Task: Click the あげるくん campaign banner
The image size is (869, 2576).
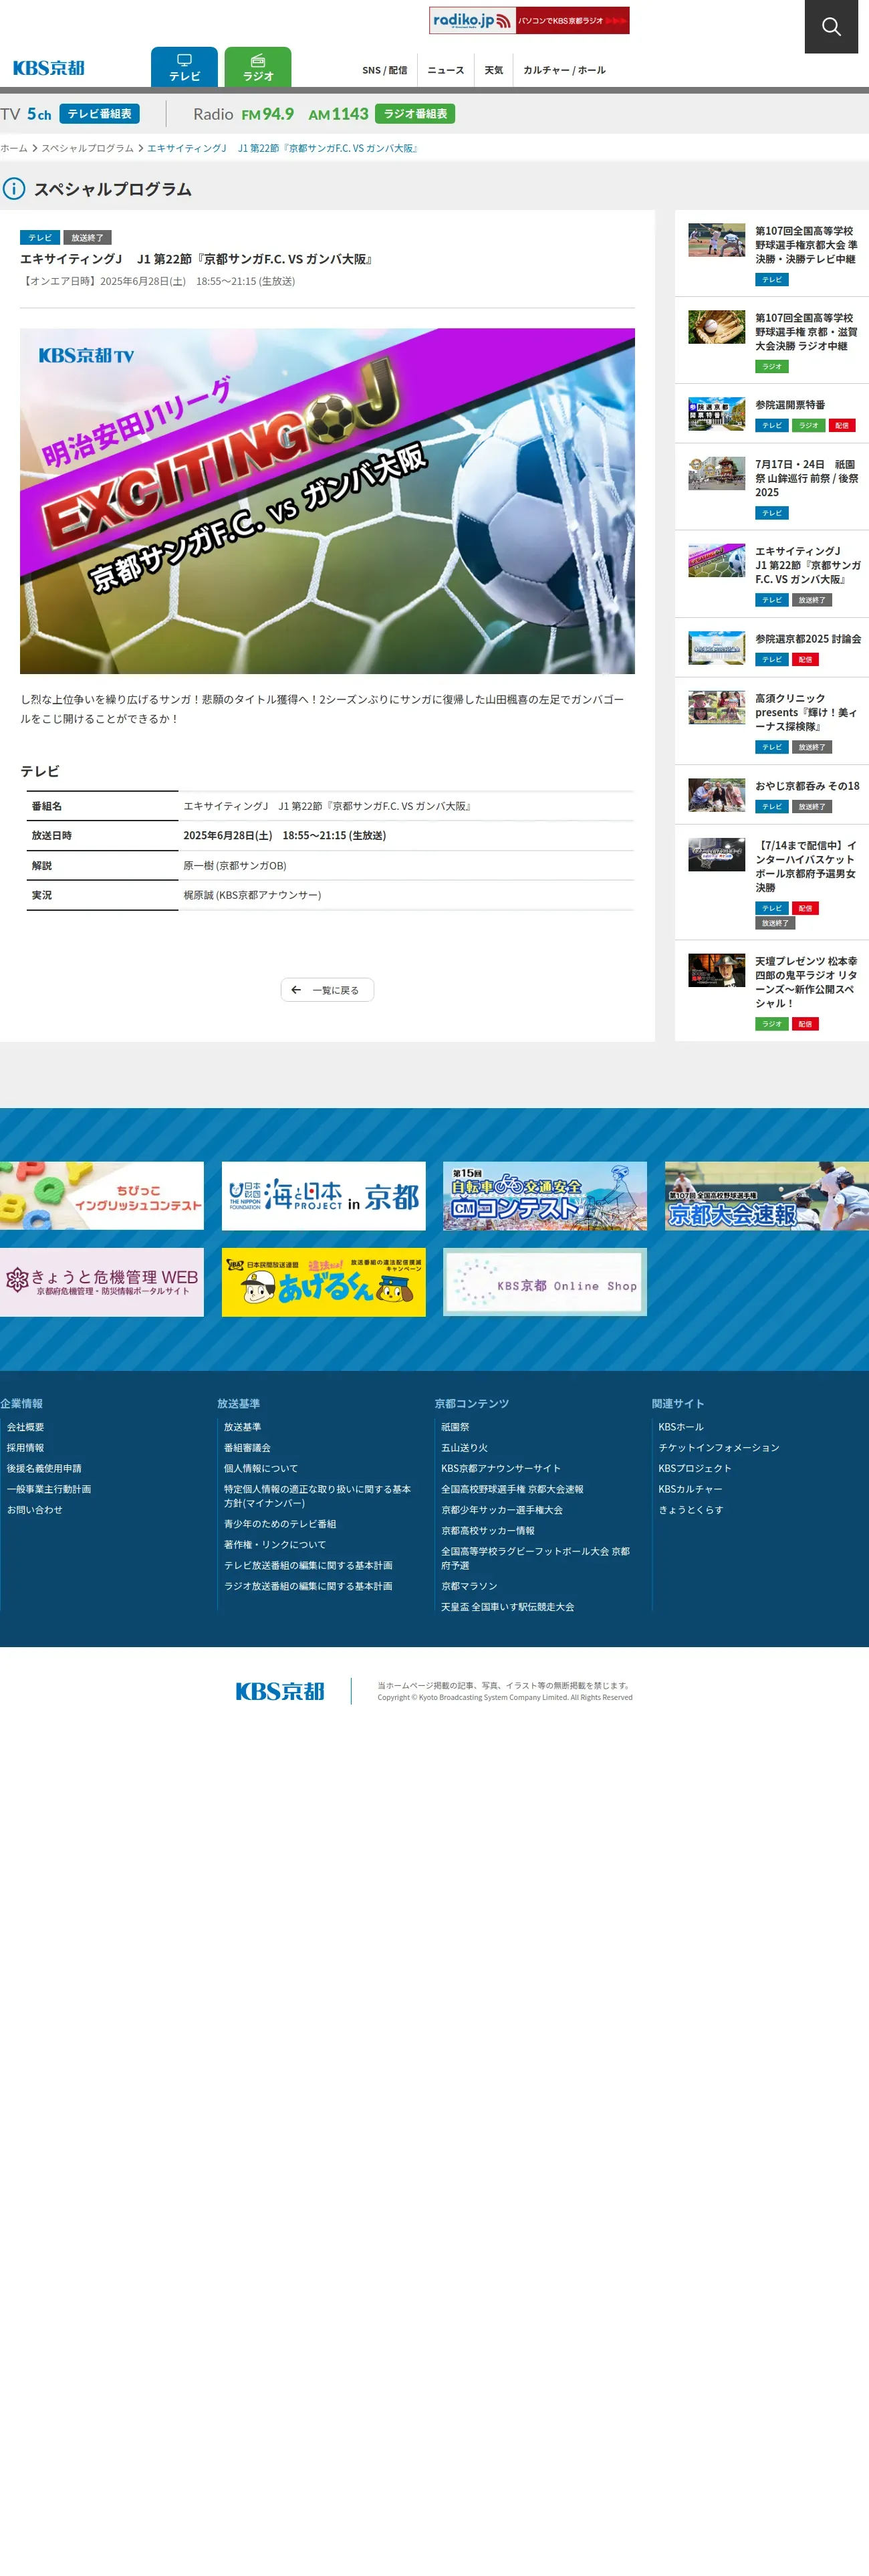Action: [x=323, y=1282]
